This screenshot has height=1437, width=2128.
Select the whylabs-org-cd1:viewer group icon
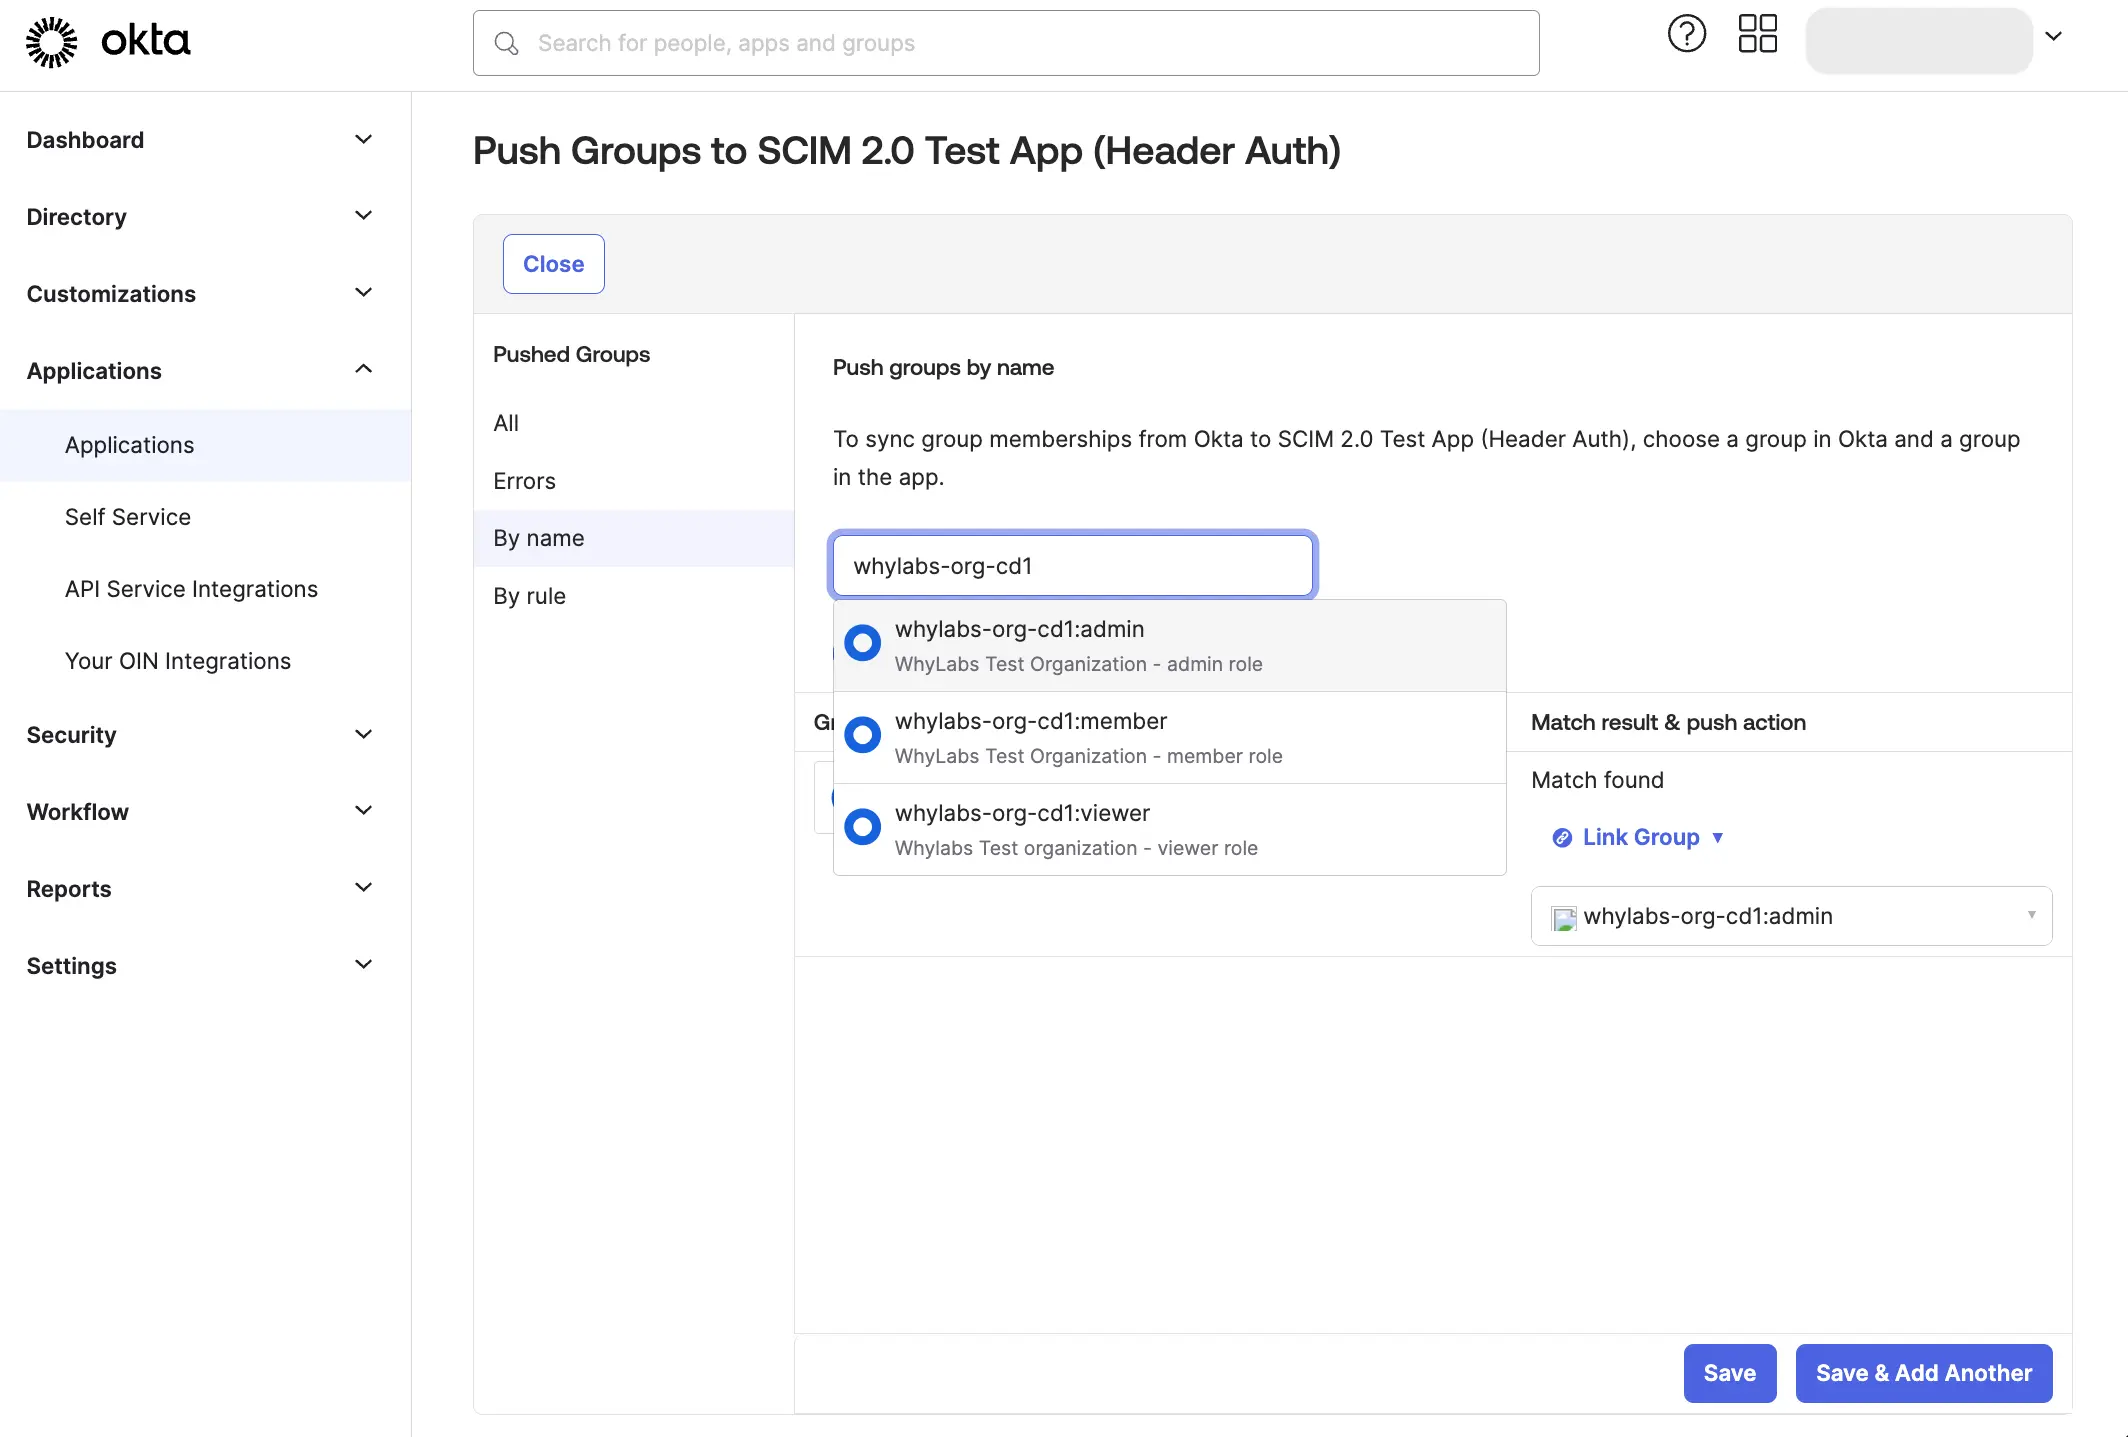[x=861, y=826]
